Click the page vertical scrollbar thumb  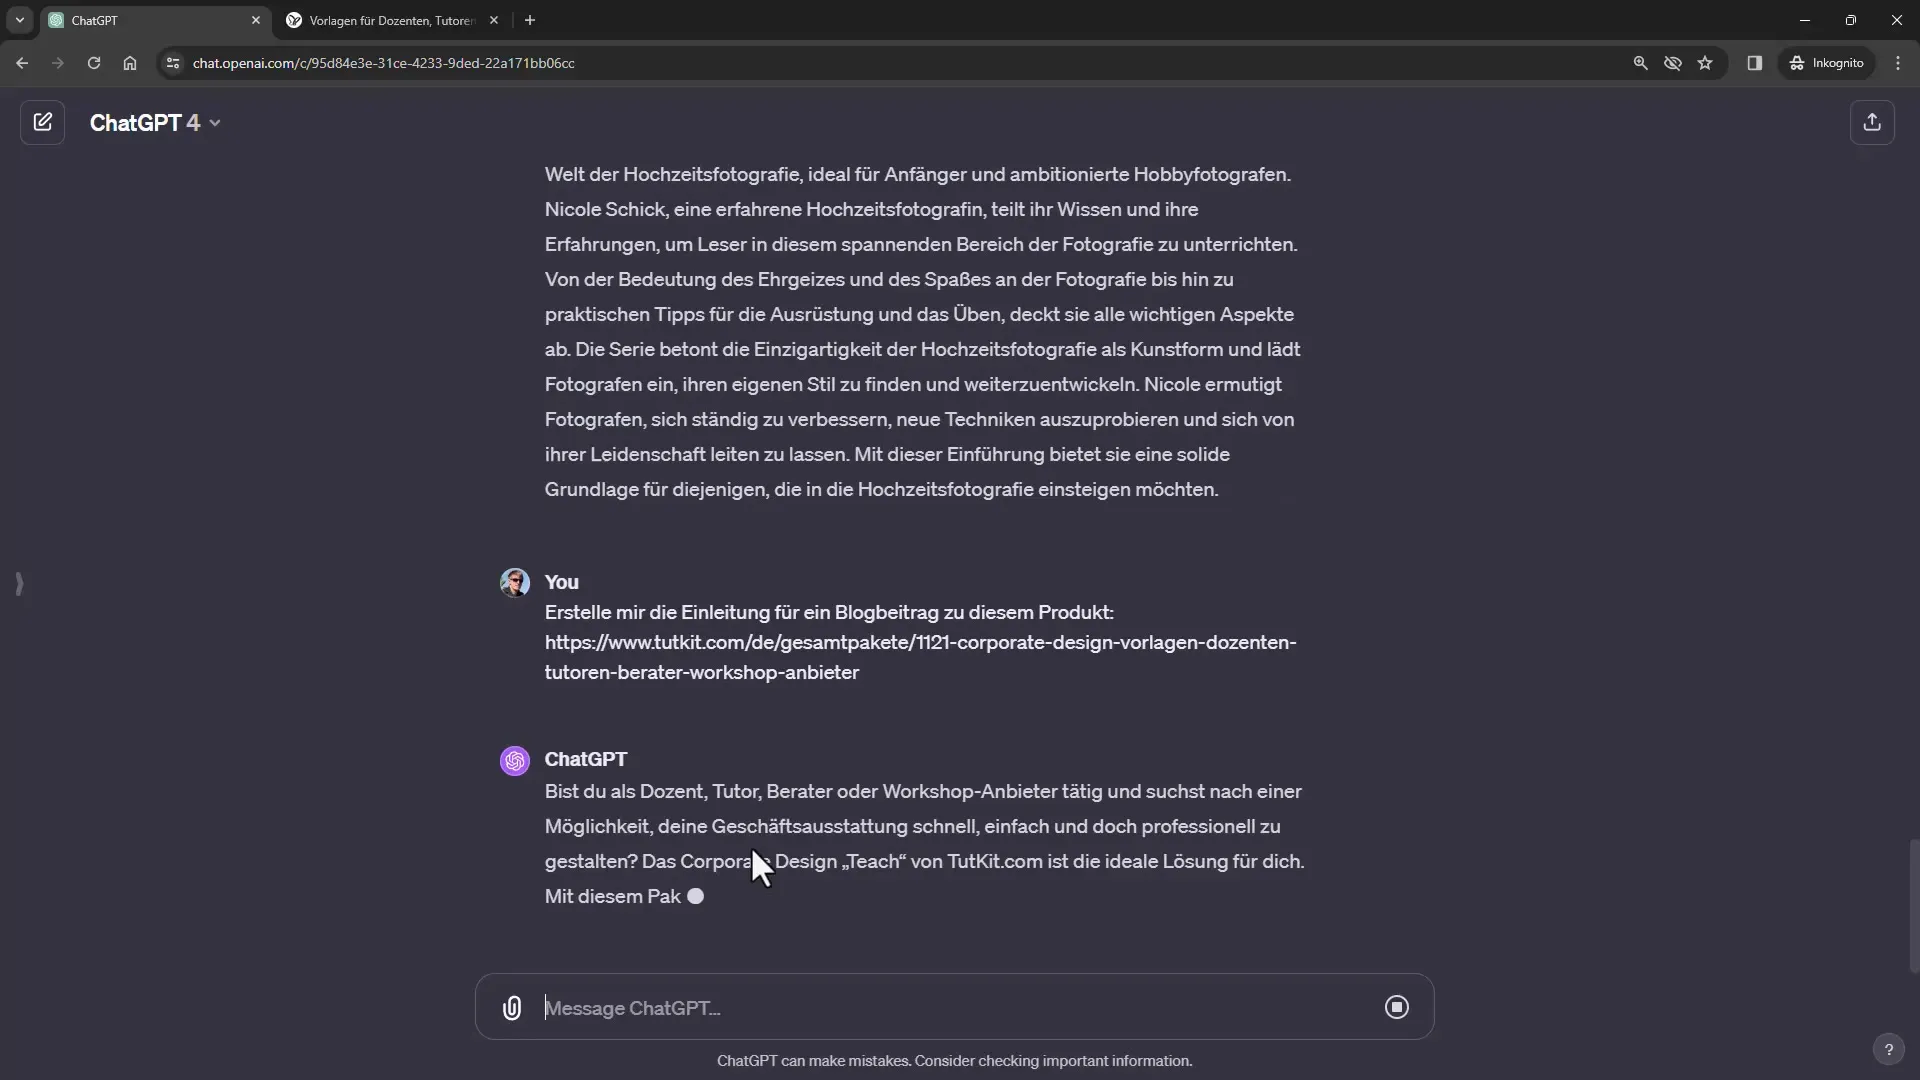tap(1913, 906)
